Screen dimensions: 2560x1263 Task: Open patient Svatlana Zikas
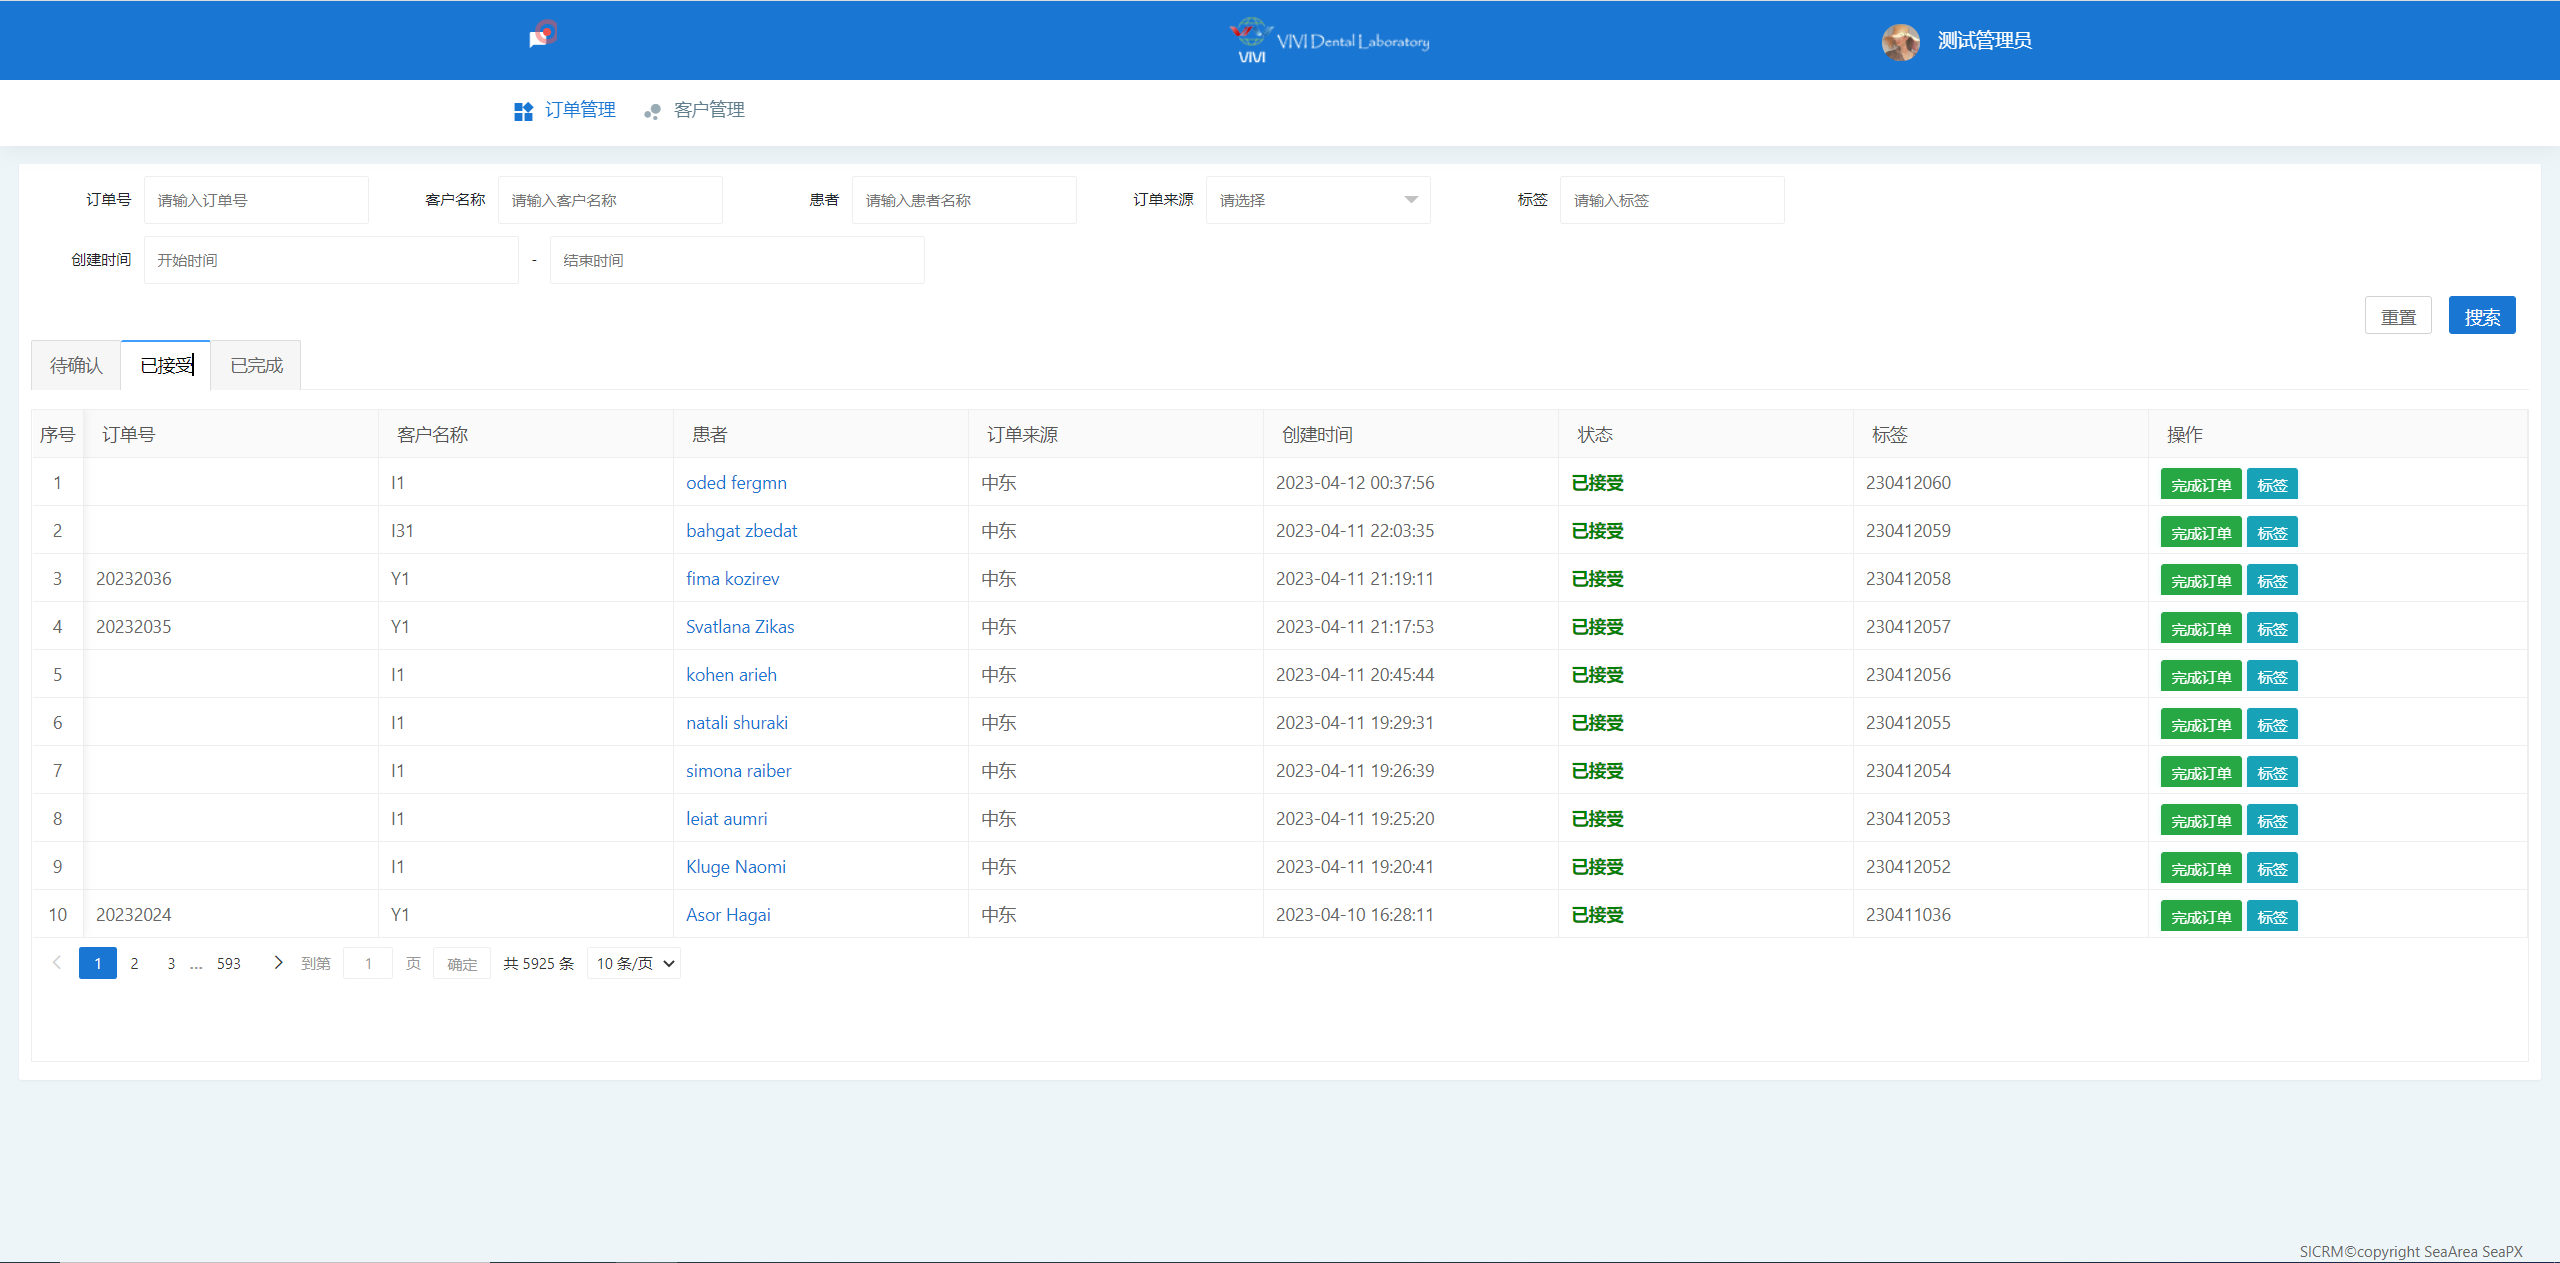[740, 627]
